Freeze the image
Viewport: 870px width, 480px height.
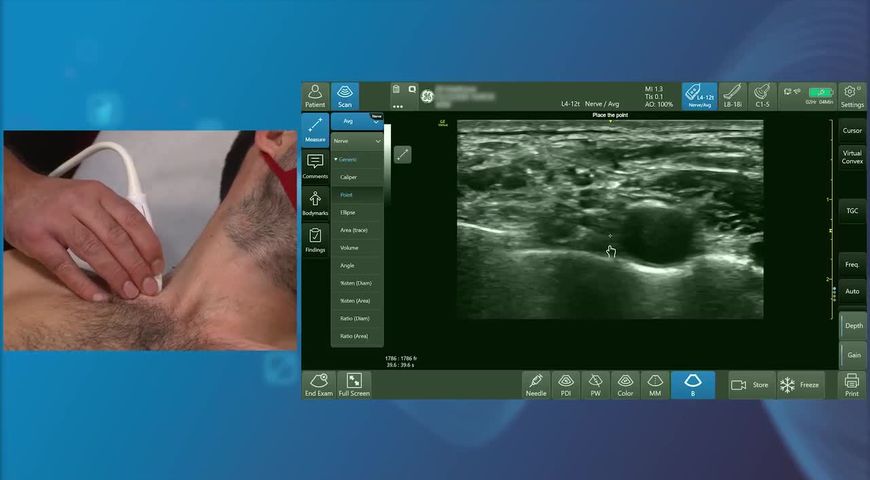click(x=800, y=385)
